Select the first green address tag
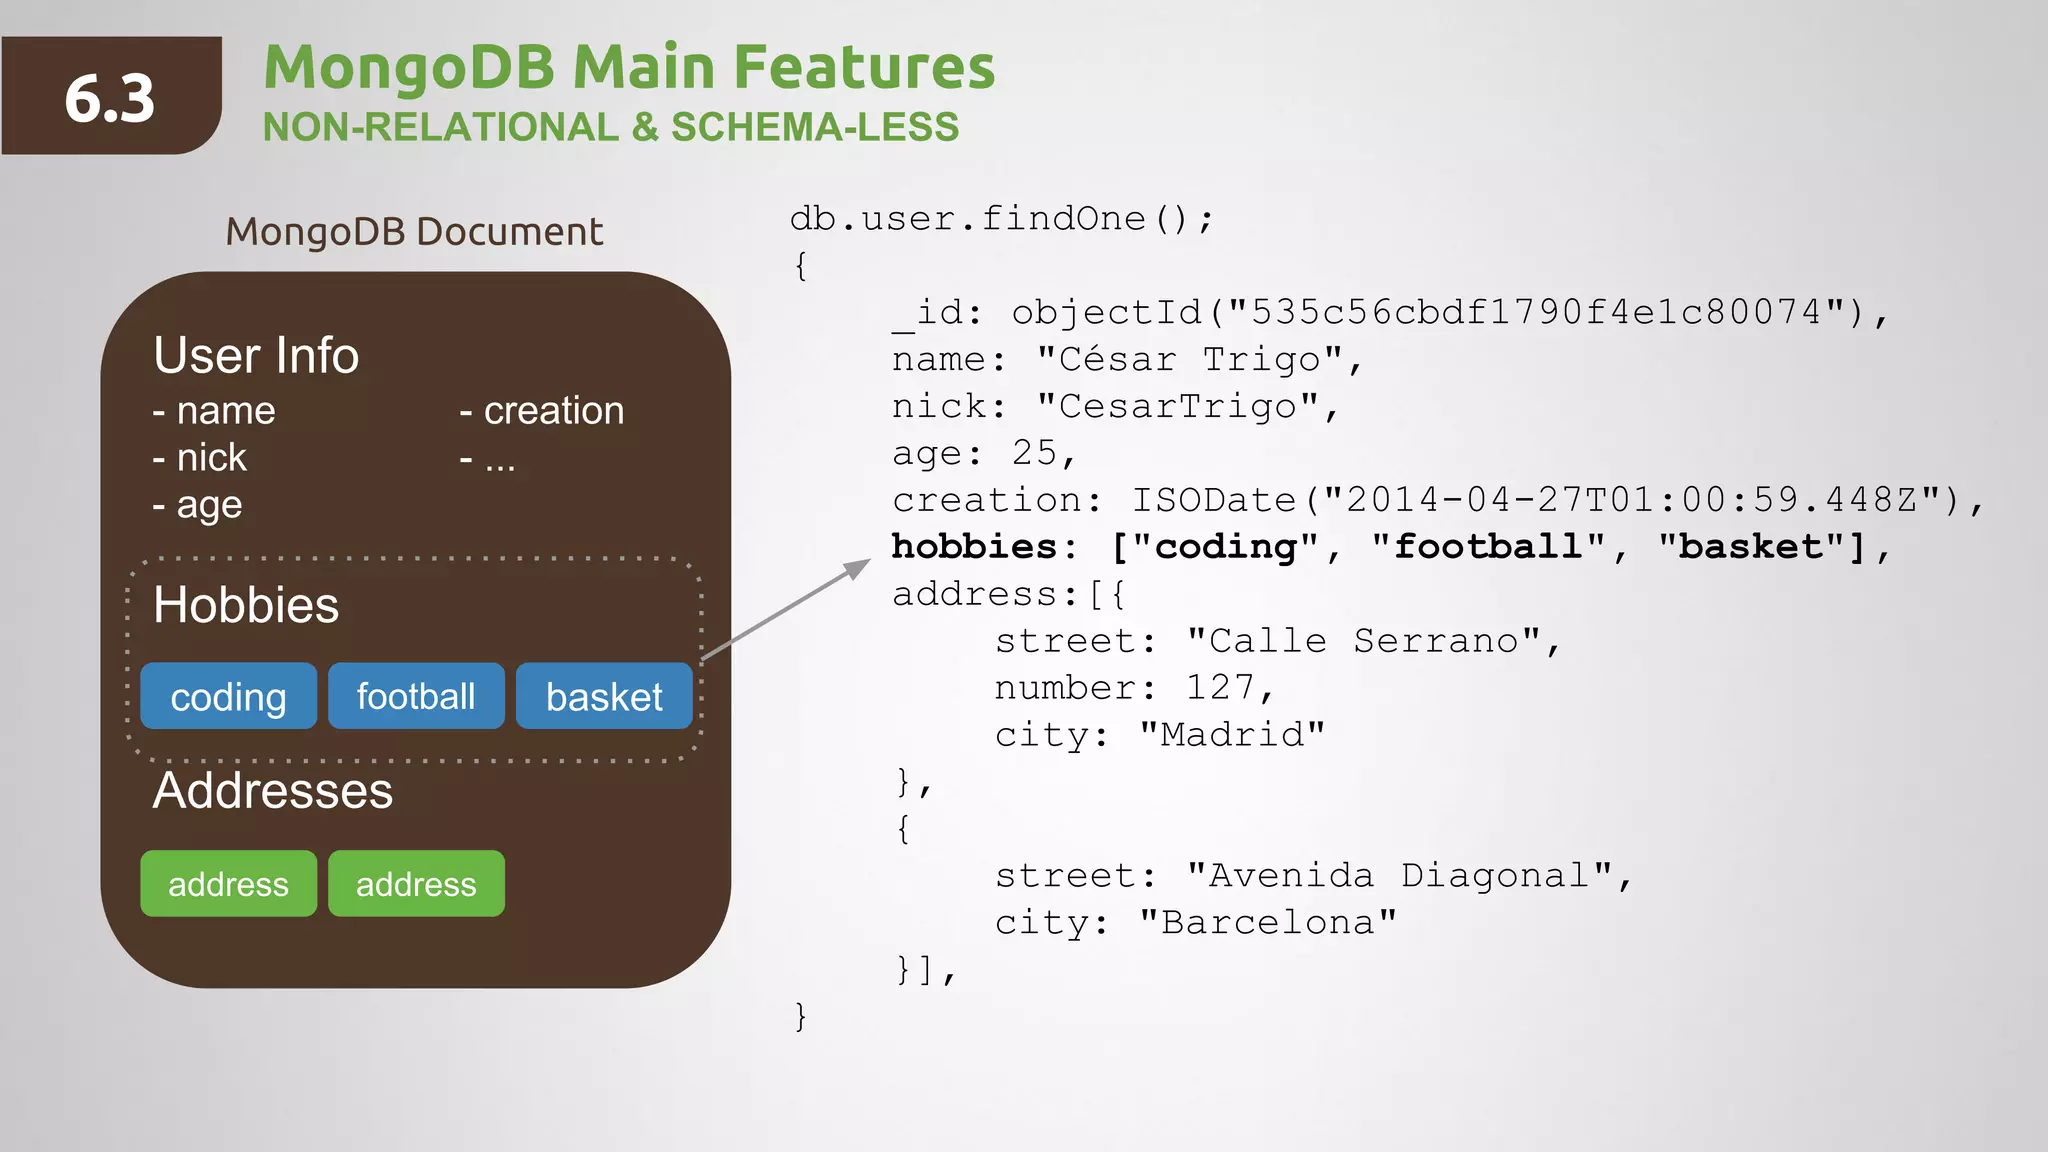Screen dimensions: 2048x1152 pyautogui.click(x=228, y=884)
